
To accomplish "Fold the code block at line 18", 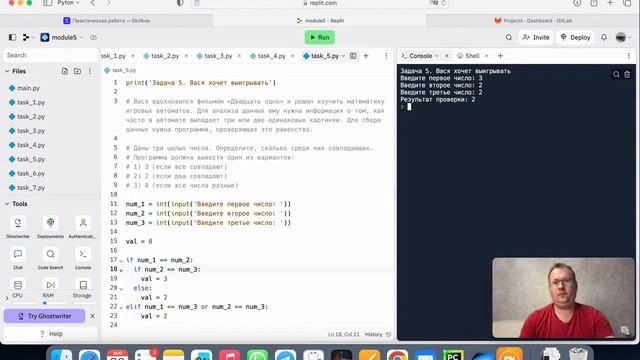I will [x=121, y=270].
